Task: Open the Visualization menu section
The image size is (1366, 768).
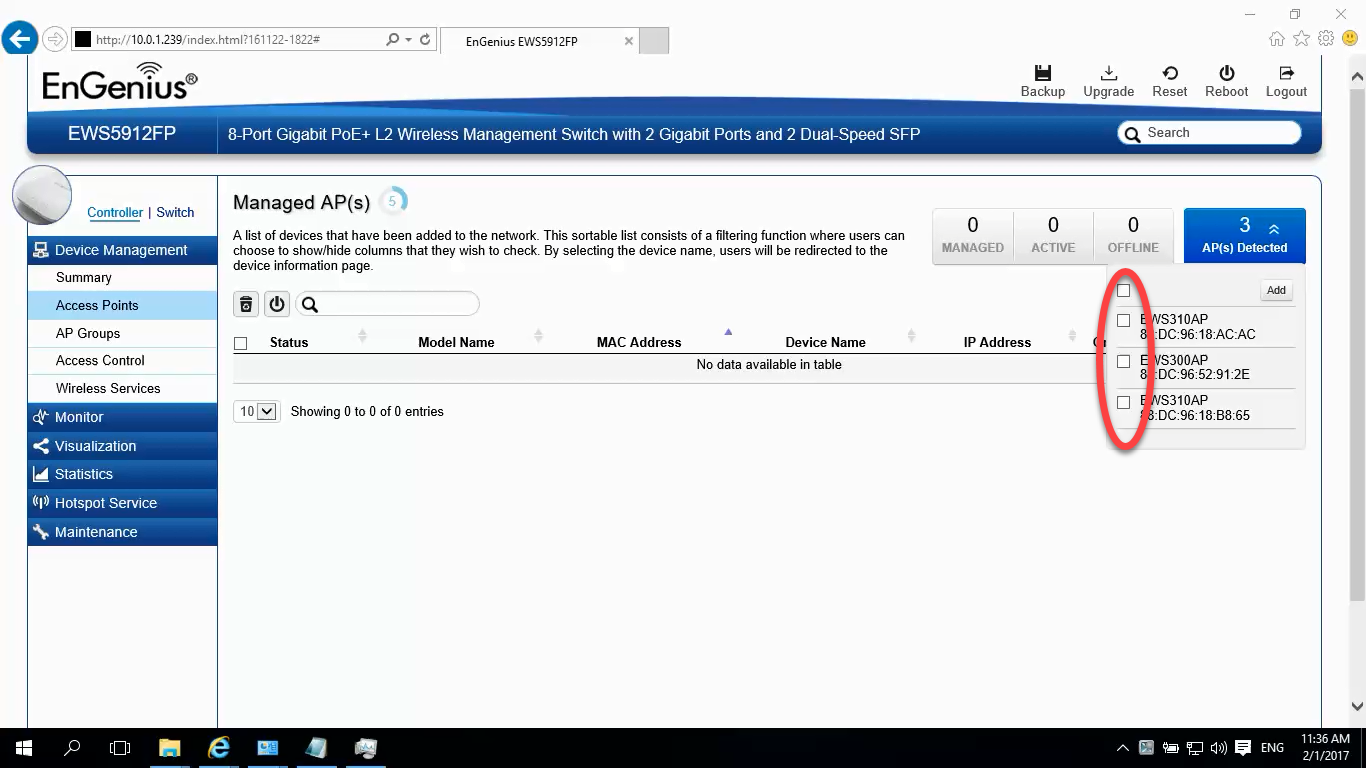Action: [122, 446]
